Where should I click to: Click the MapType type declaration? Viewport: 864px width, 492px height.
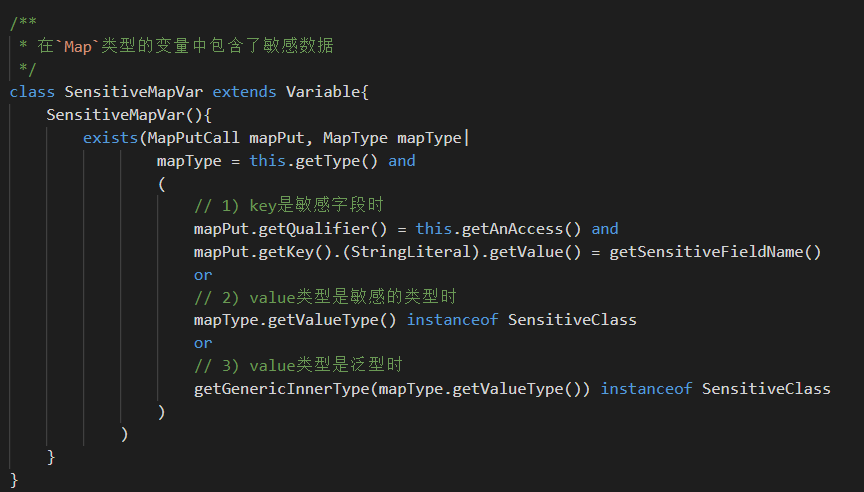355,138
